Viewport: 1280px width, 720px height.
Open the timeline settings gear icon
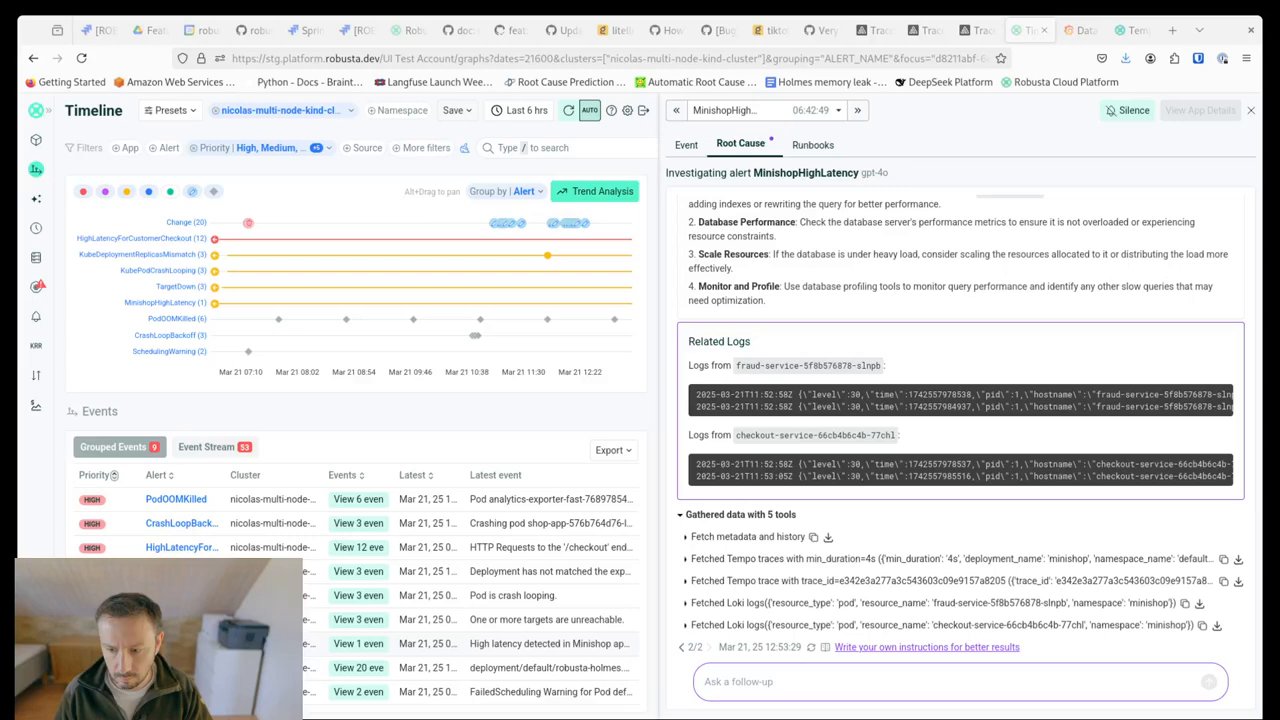pos(627,110)
